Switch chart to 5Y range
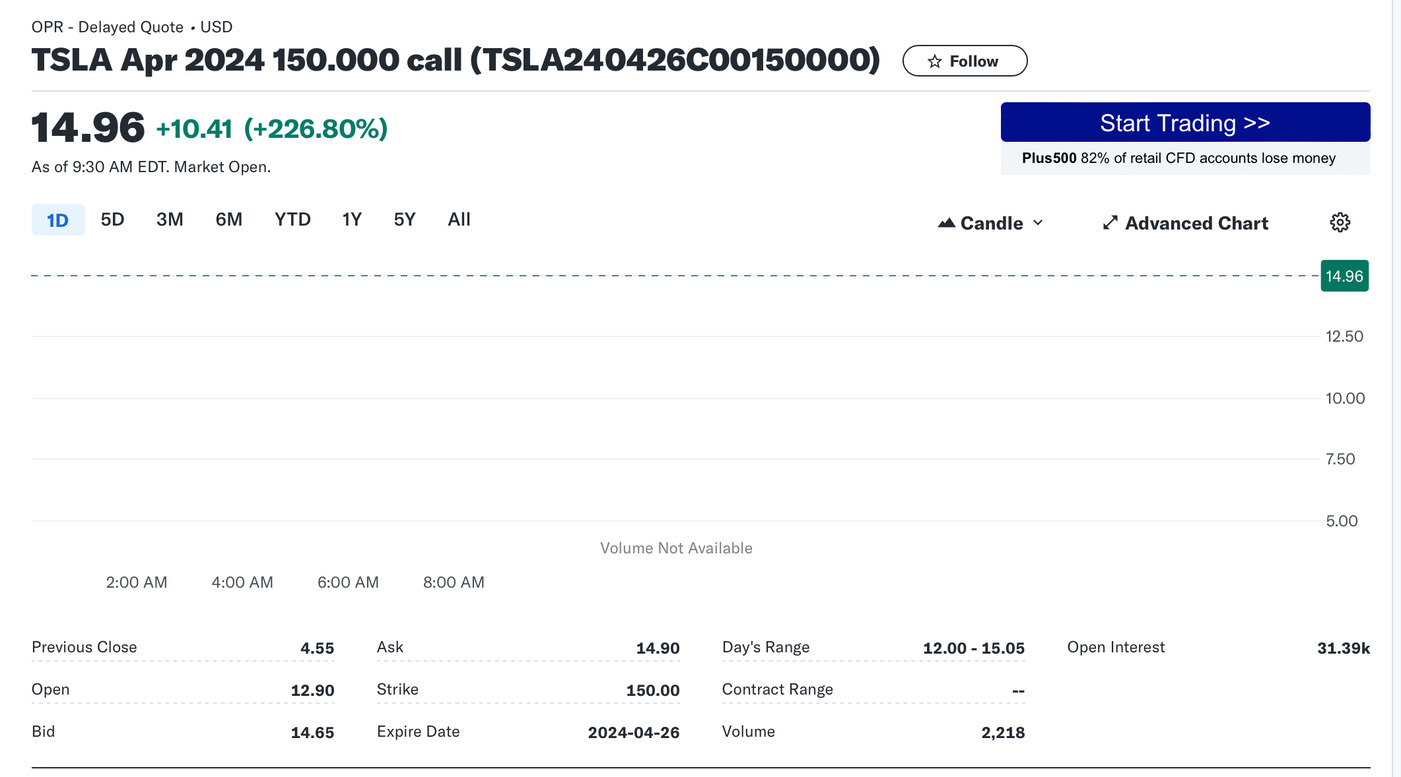Viewport: 1401px width, 777px height. coord(404,219)
